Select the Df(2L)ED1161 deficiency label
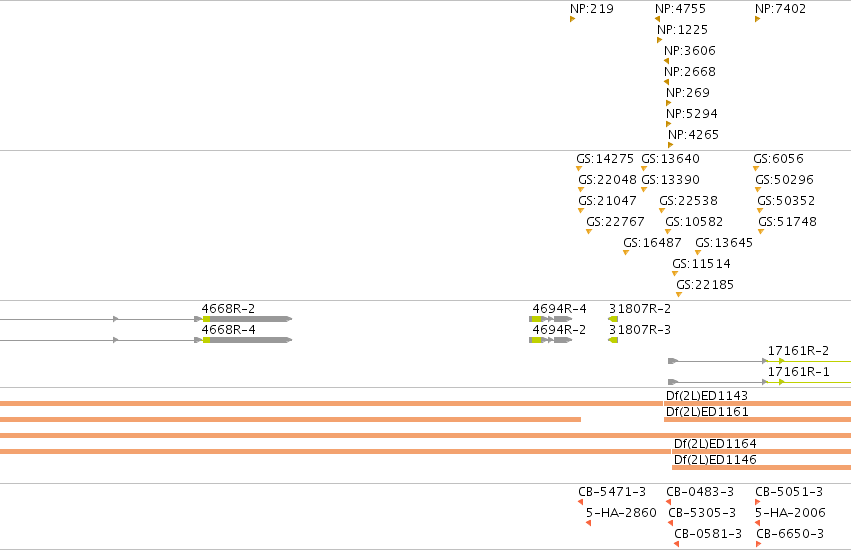 (x=707, y=412)
